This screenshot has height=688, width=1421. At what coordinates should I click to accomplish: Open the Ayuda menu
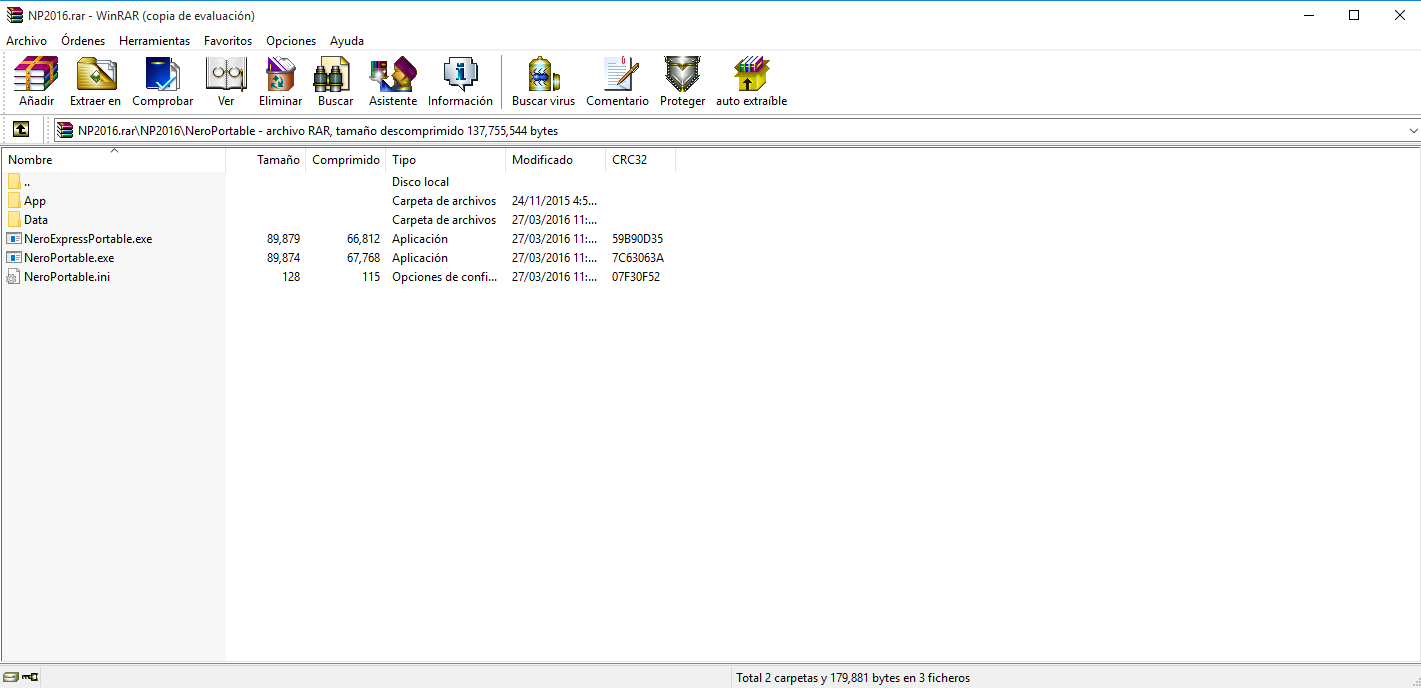coord(347,41)
